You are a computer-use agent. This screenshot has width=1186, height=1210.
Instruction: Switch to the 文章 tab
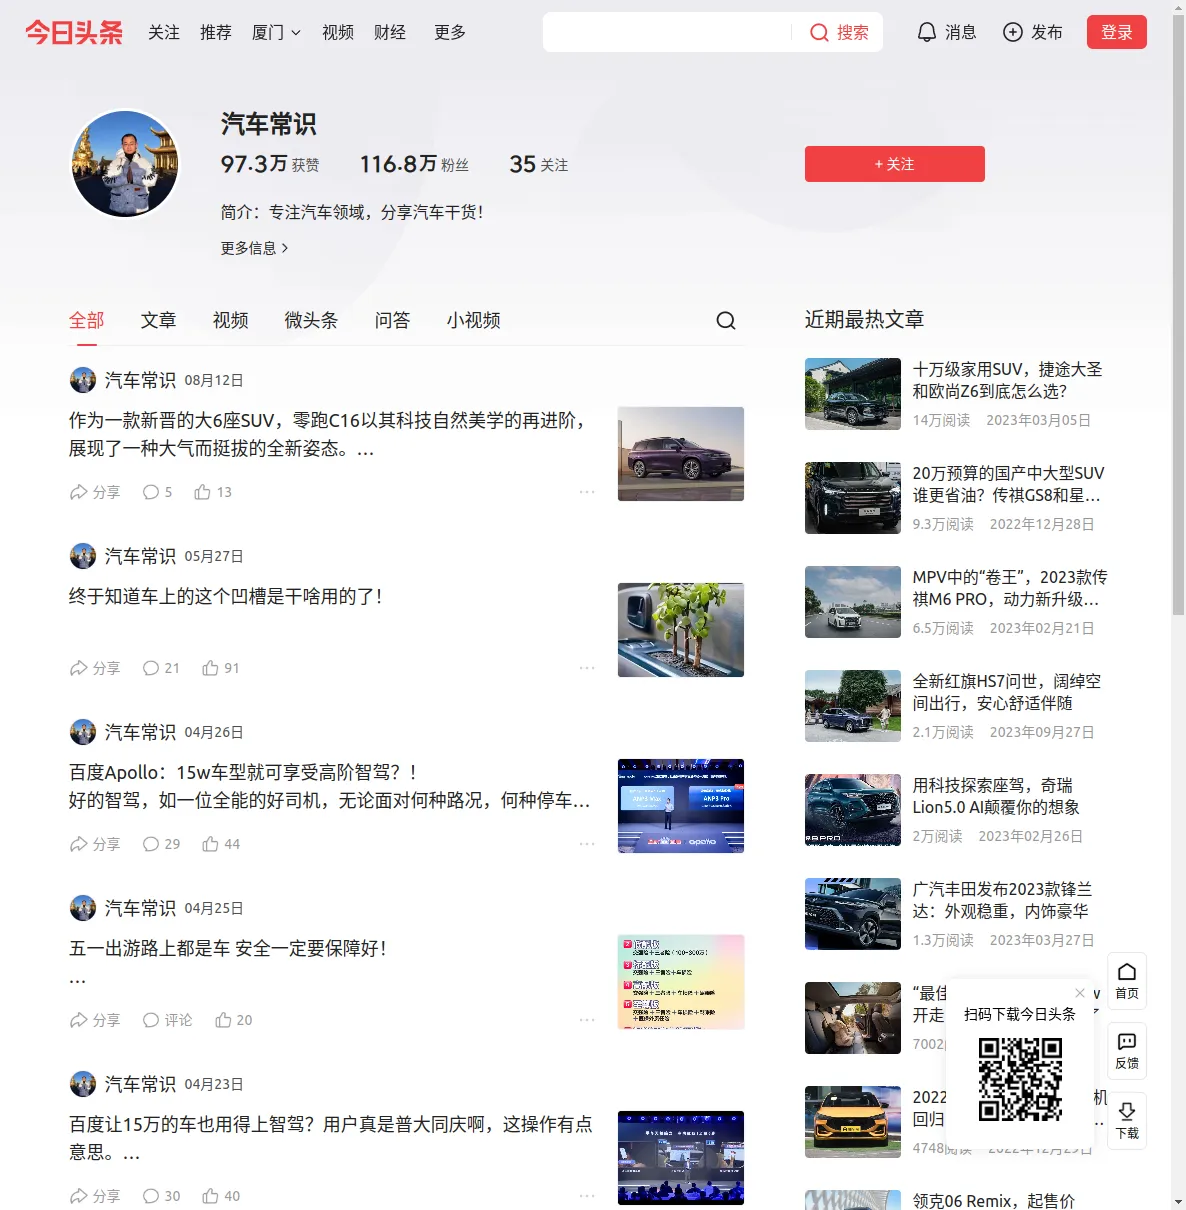159,320
